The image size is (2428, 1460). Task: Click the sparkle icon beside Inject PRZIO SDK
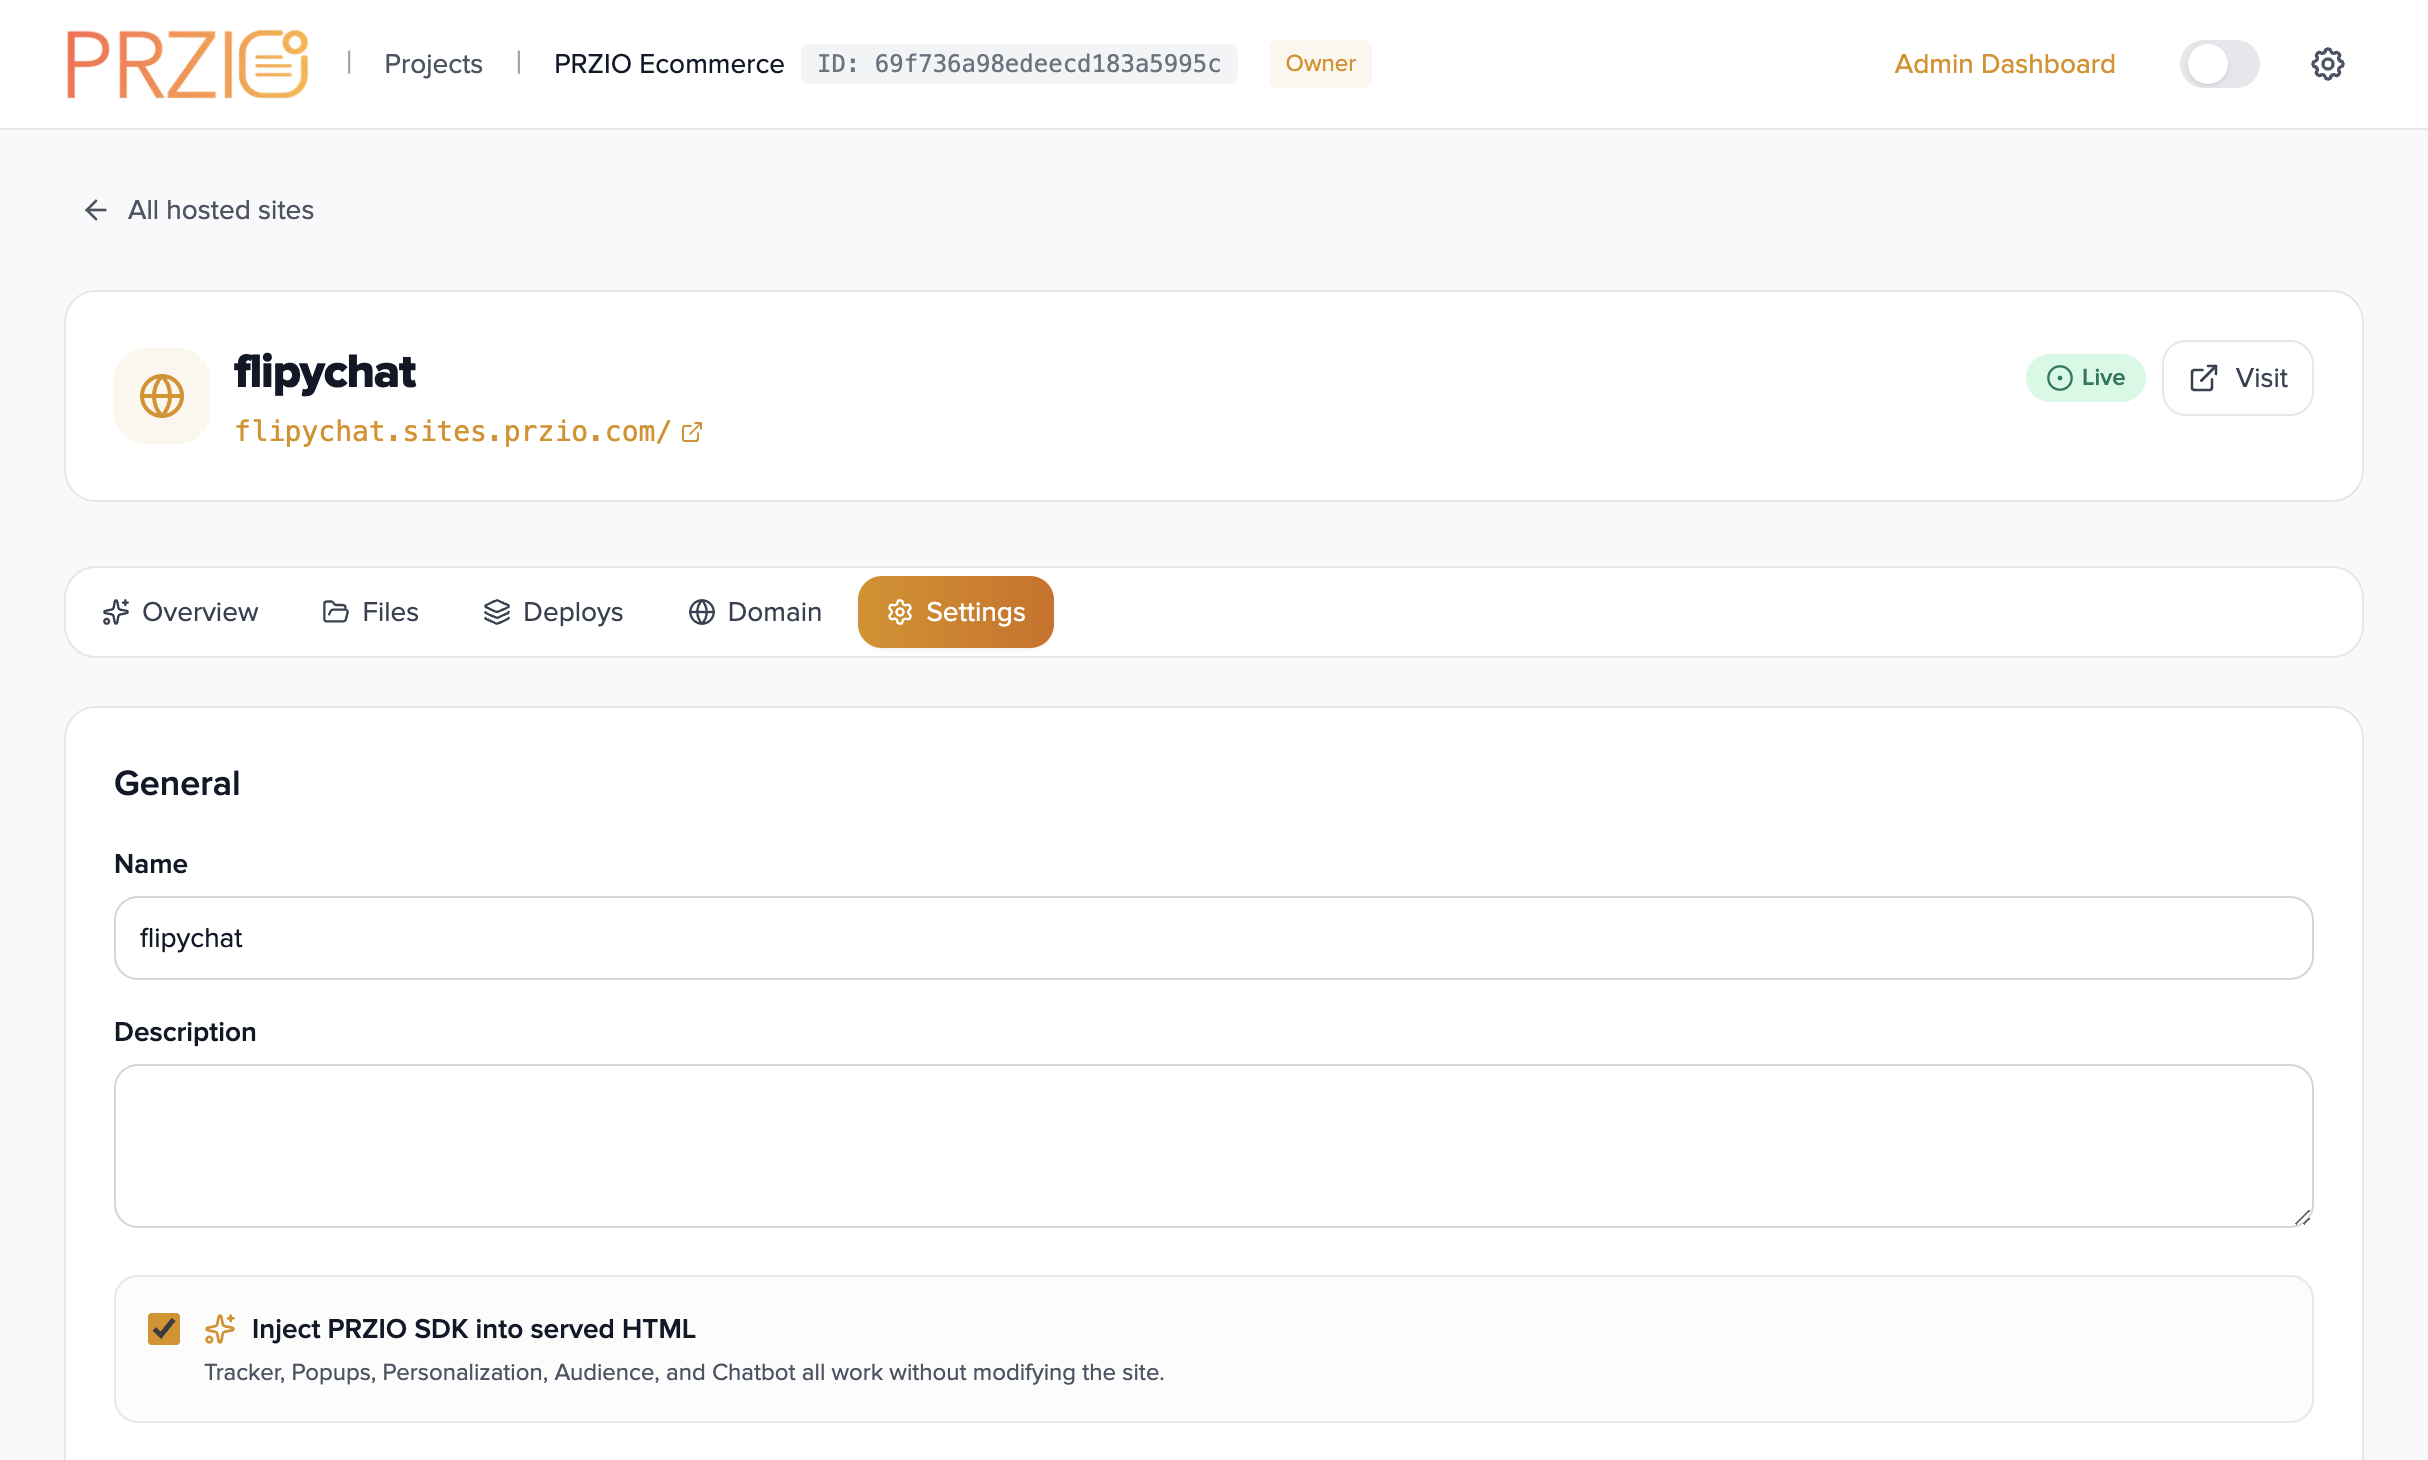[220, 1329]
